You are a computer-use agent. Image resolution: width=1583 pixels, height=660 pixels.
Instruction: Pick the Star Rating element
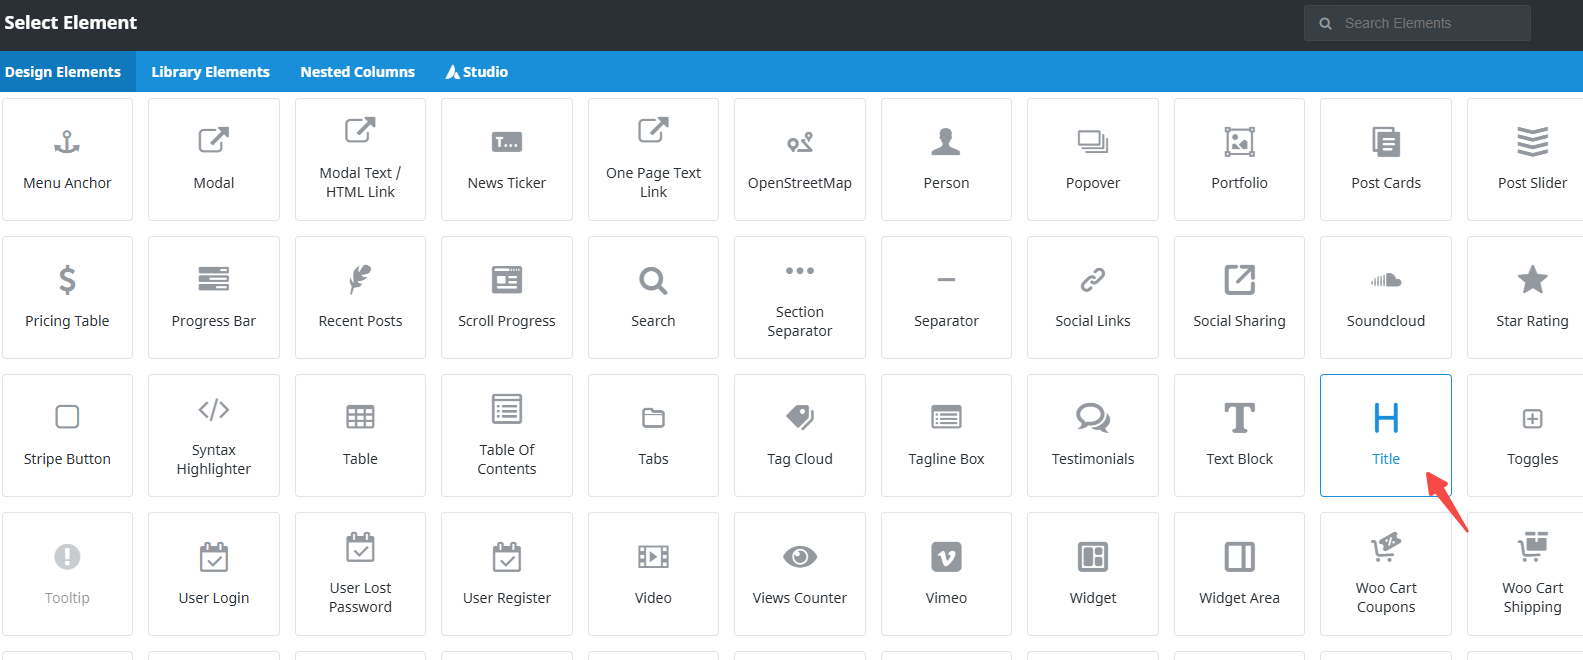1531,297
